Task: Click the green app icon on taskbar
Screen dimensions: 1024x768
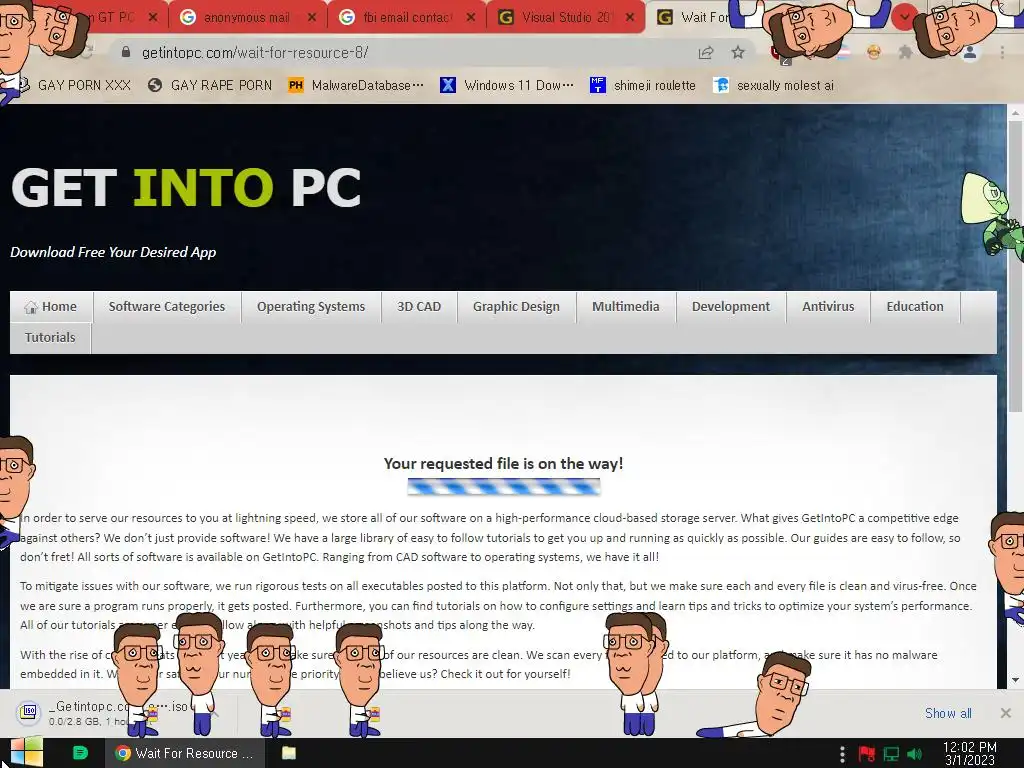Action: point(80,753)
